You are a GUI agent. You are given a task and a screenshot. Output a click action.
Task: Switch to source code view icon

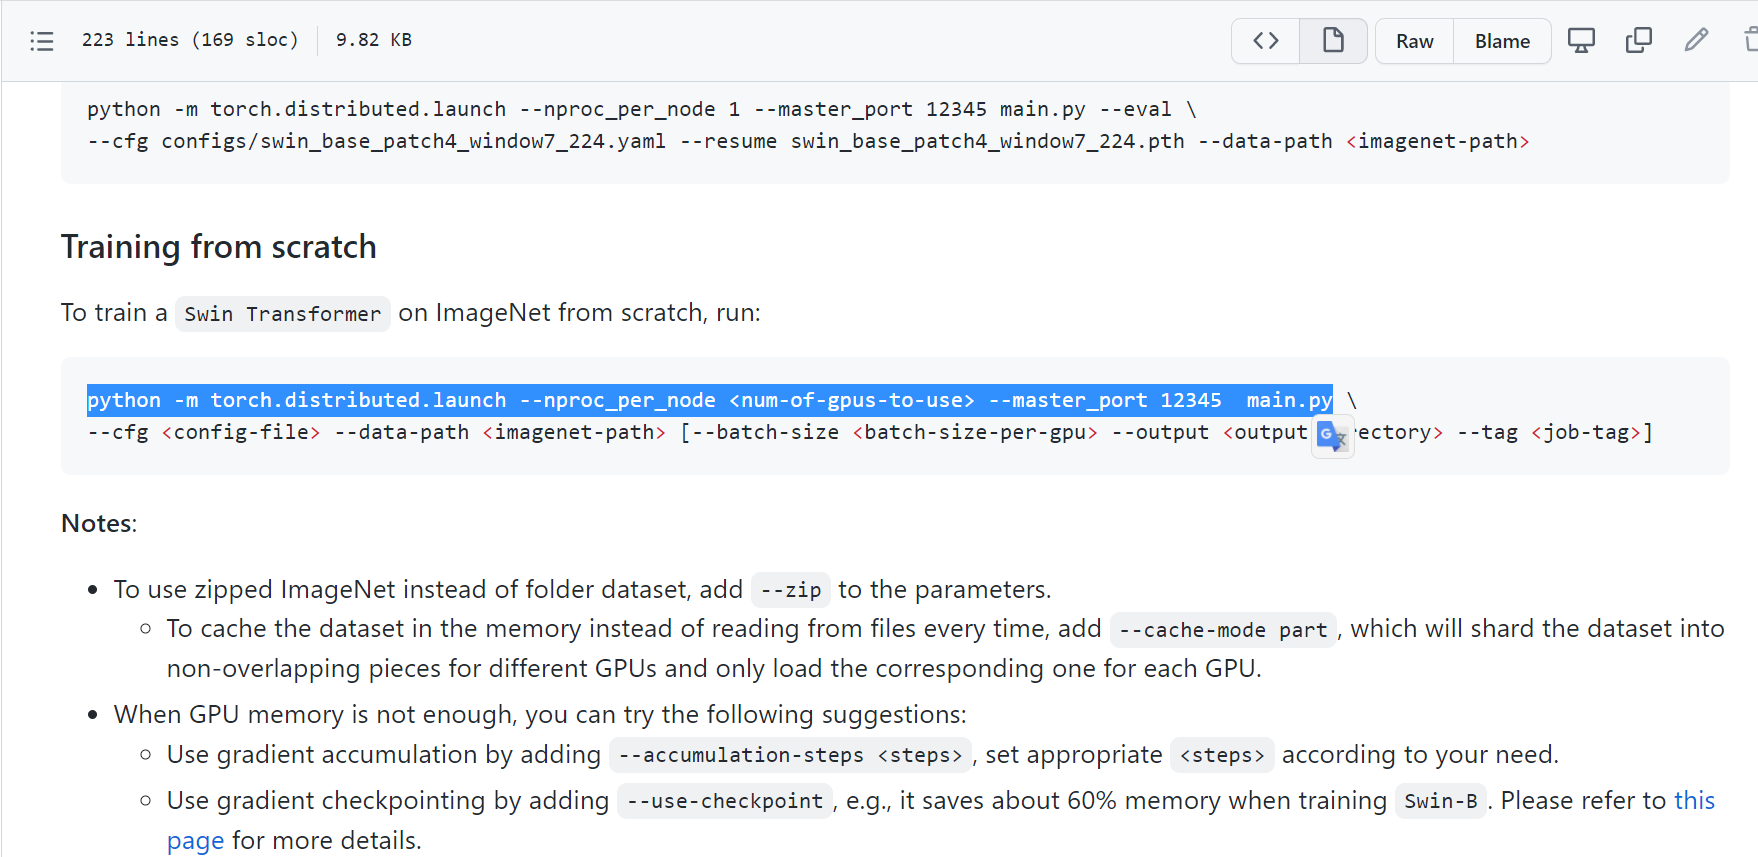click(1266, 41)
